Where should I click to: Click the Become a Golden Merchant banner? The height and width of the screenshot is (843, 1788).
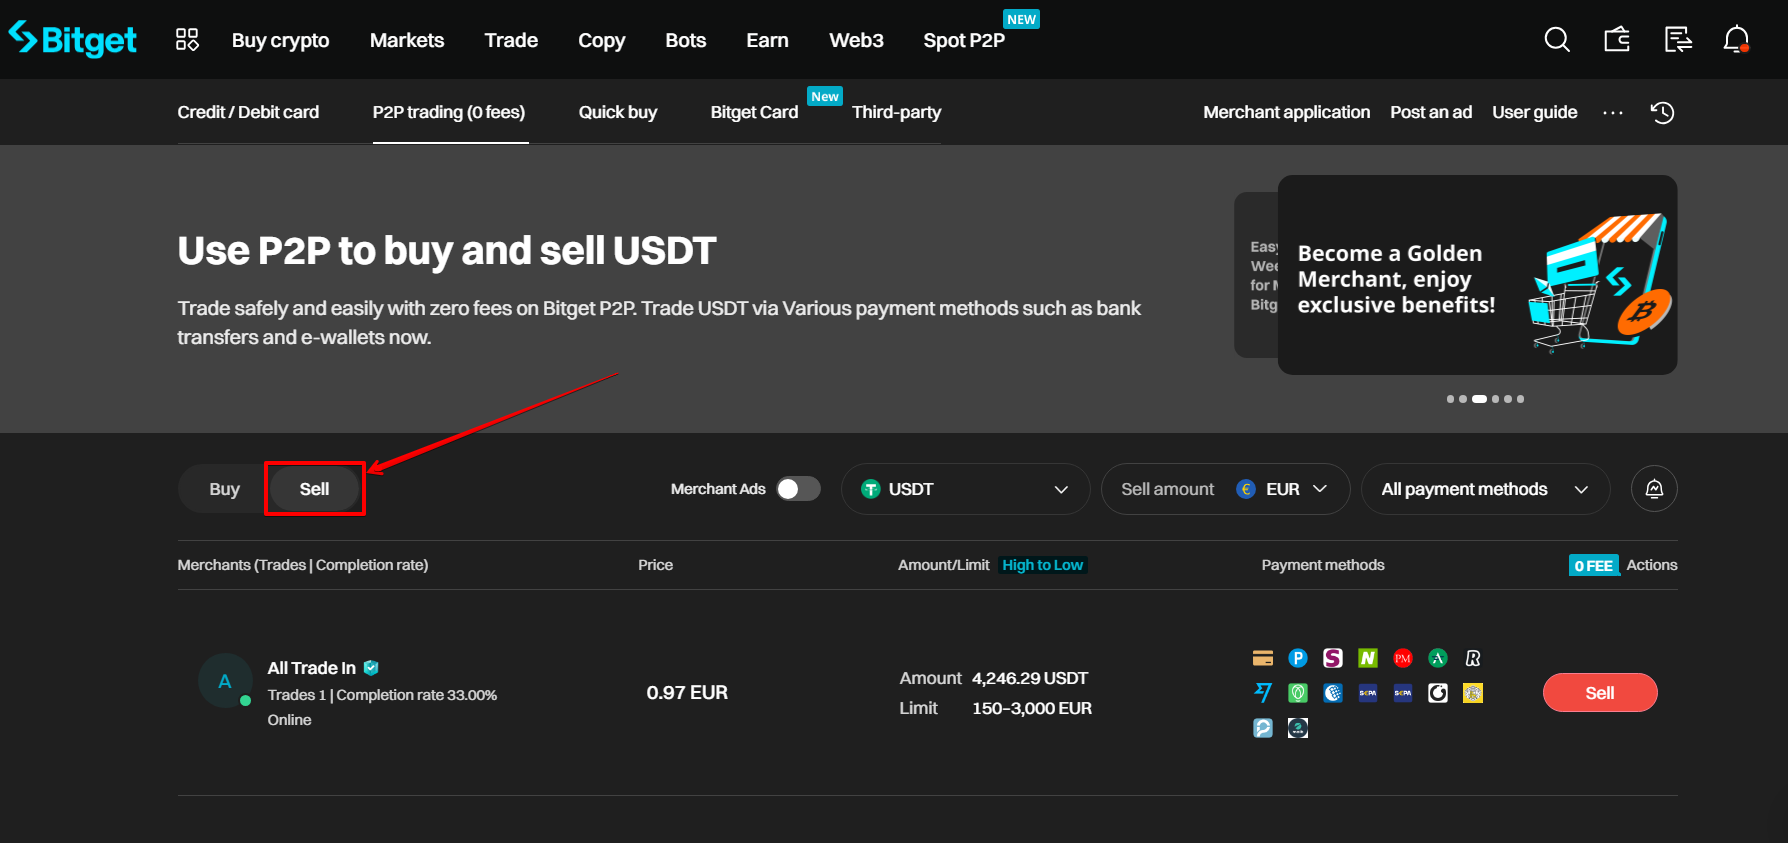point(1477,275)
